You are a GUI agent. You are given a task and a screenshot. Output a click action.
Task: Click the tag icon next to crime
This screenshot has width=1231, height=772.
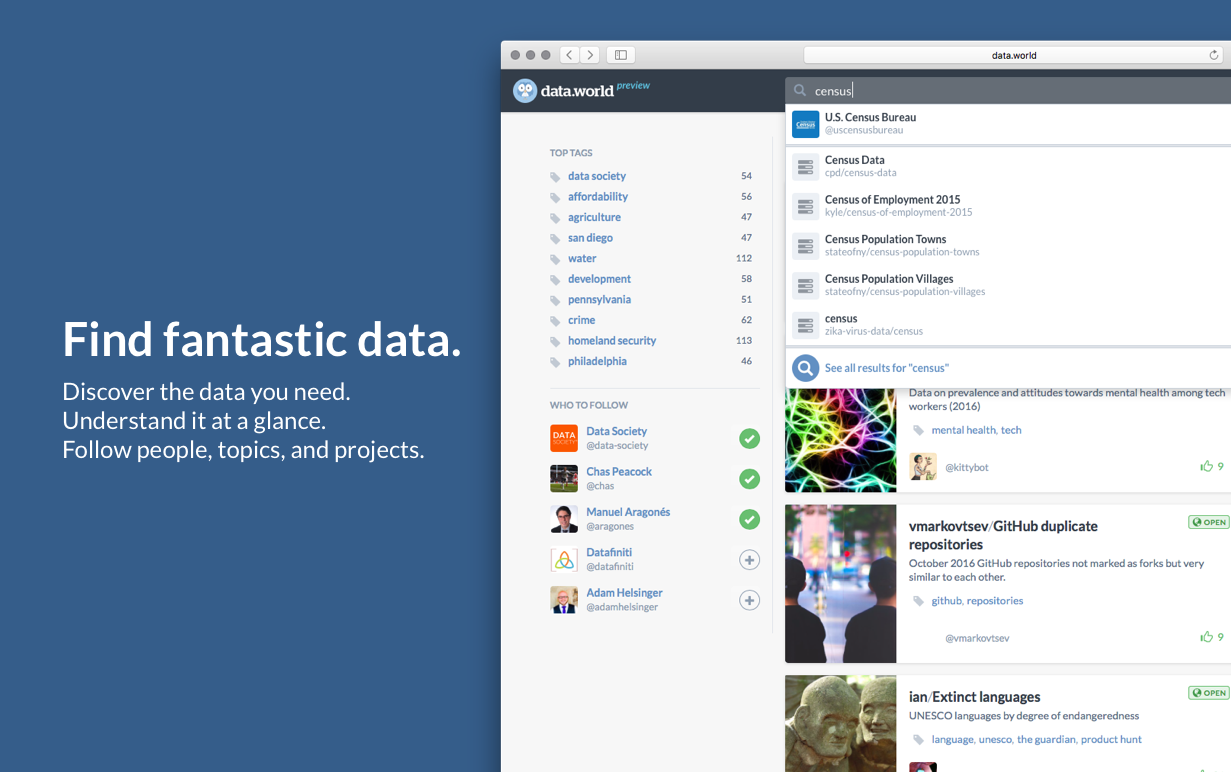(x=555, y=321)
